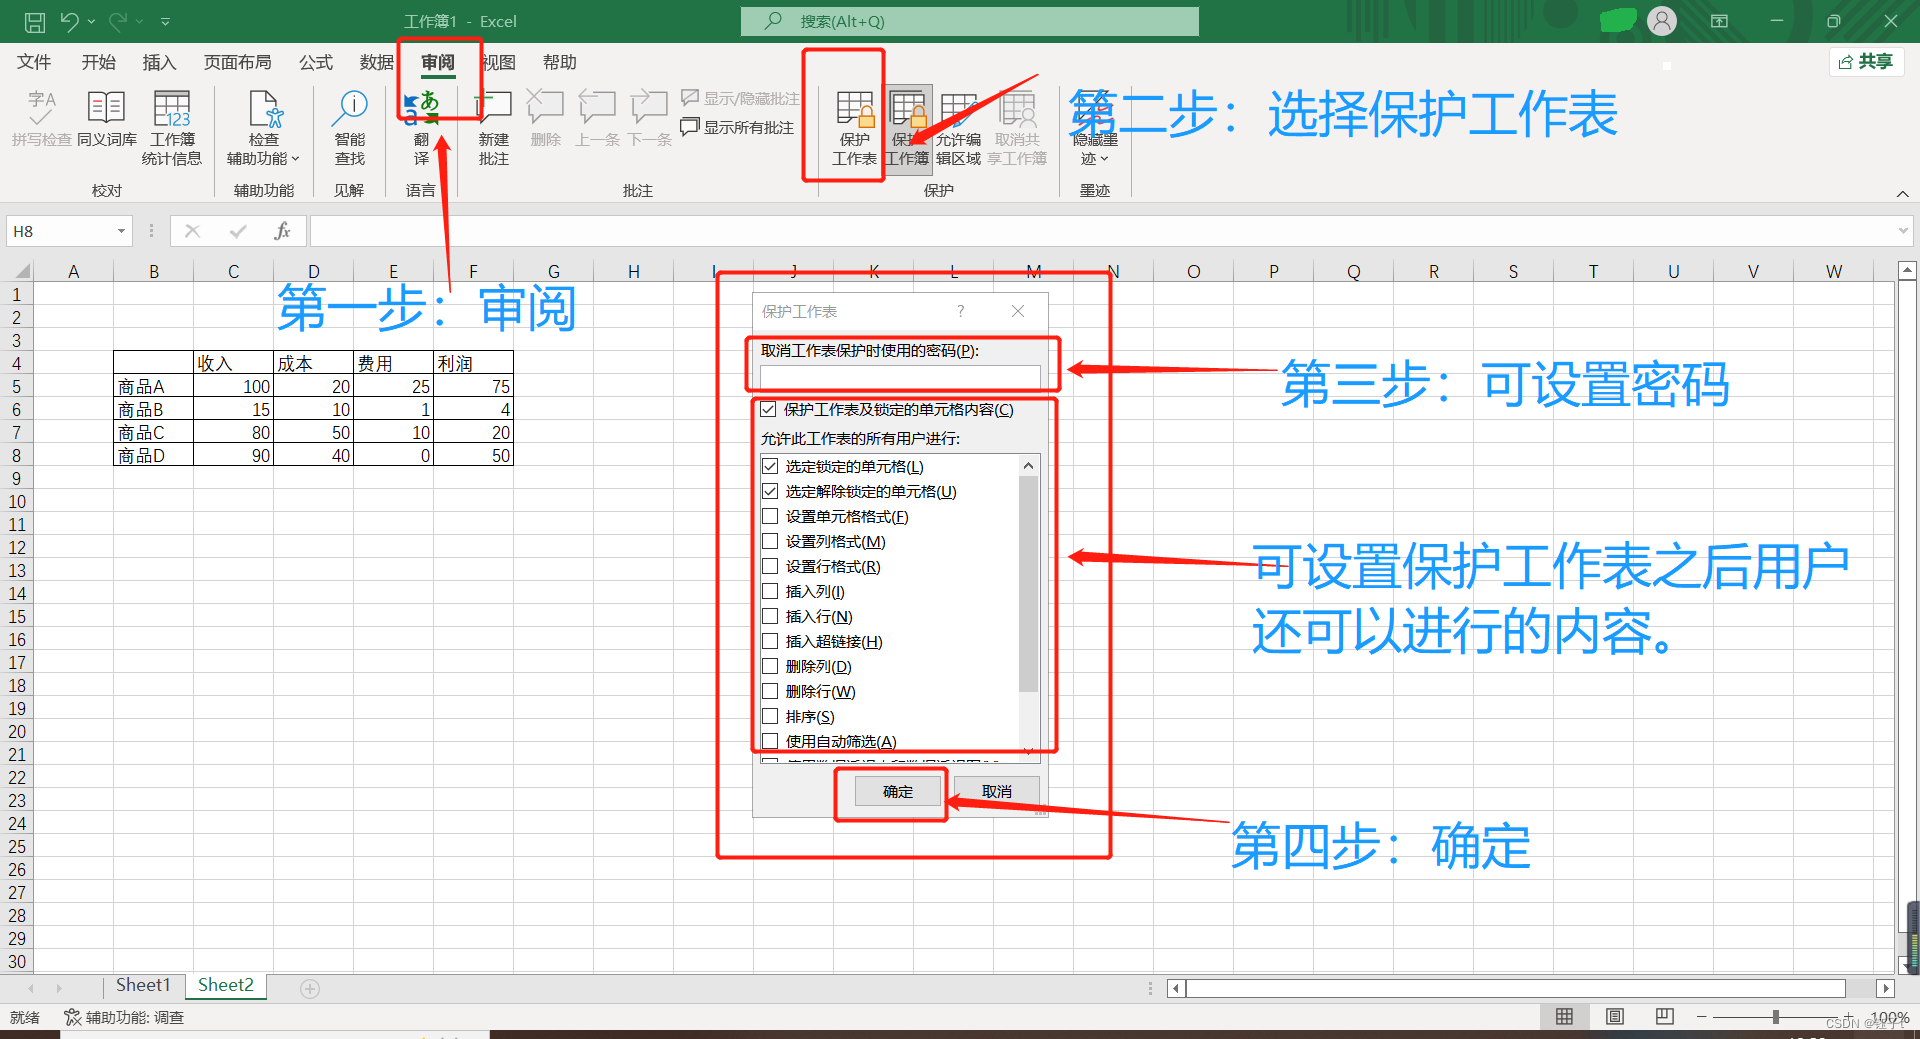This screenshot has height=1039, width=1920.
Task: Enable 删除列 checkbox
Action: pos(770,666)
